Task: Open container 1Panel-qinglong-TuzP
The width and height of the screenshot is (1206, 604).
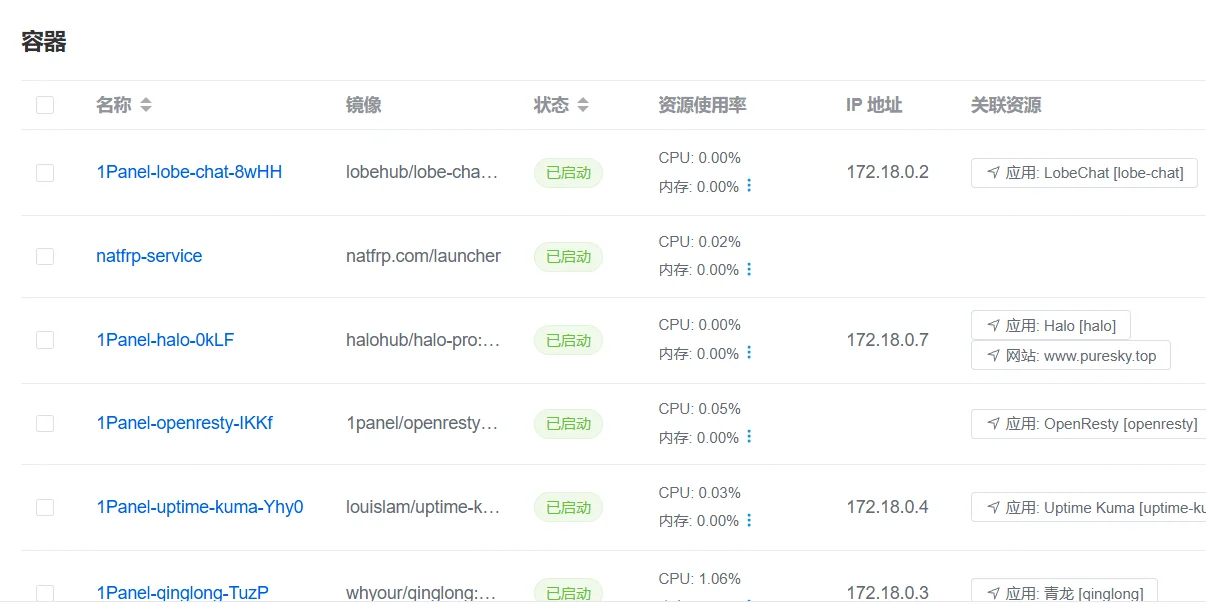Action: 182,592
